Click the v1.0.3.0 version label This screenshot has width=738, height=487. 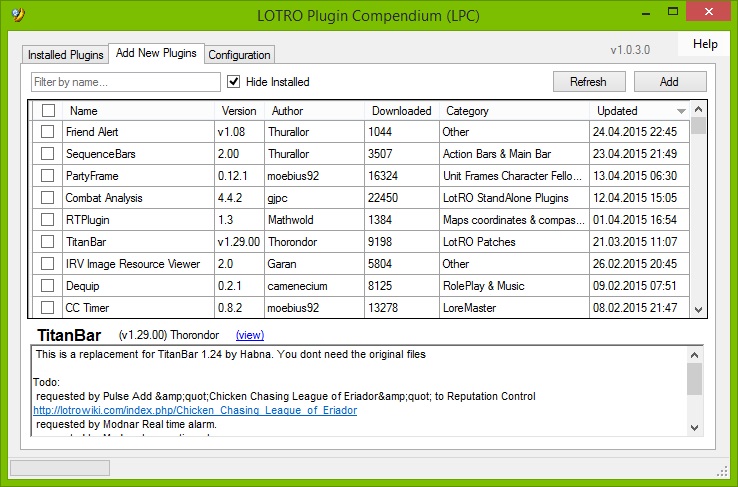(x=630, y=50)
